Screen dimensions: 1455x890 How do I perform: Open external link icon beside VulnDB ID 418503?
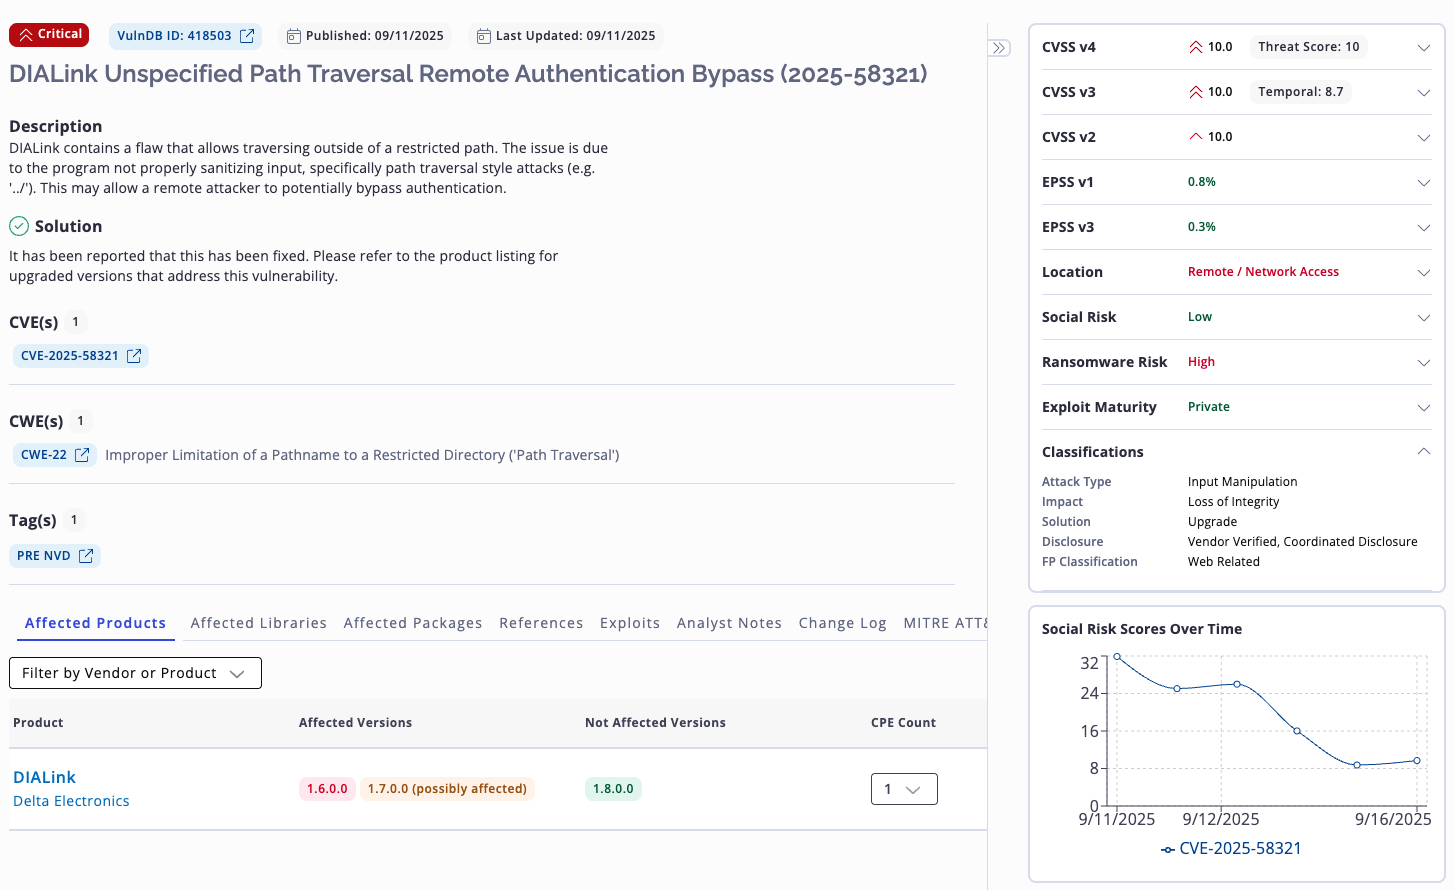pyautogui.click(x=247, y=36)
